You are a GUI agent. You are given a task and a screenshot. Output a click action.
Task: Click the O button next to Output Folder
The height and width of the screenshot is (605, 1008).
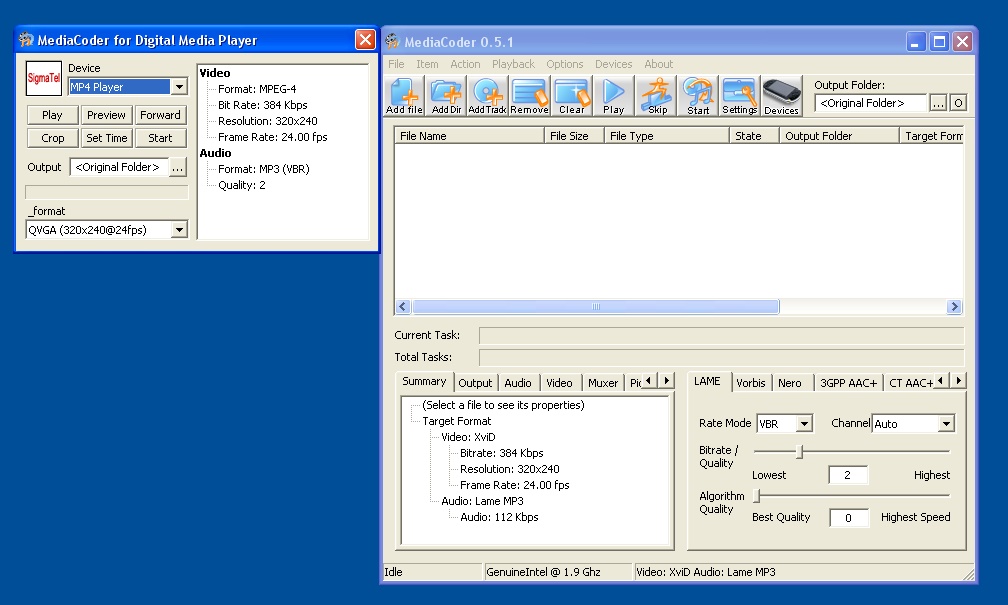(x=958, y=103)
